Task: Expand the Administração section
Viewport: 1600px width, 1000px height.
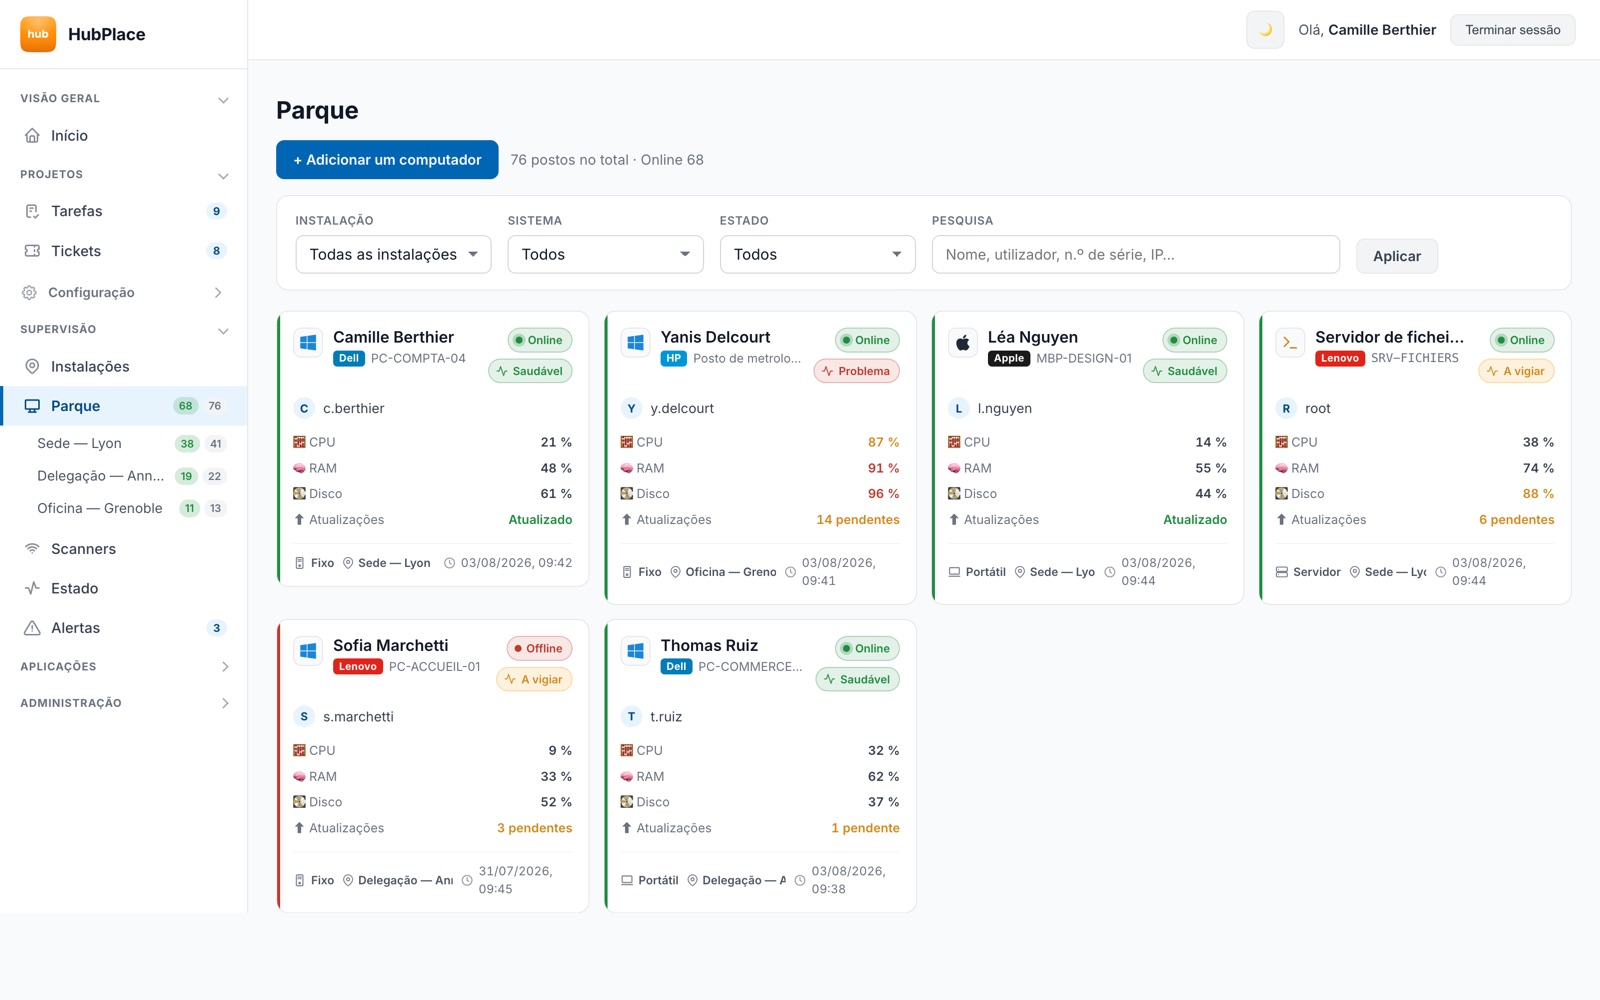Action: pos(224,703)
